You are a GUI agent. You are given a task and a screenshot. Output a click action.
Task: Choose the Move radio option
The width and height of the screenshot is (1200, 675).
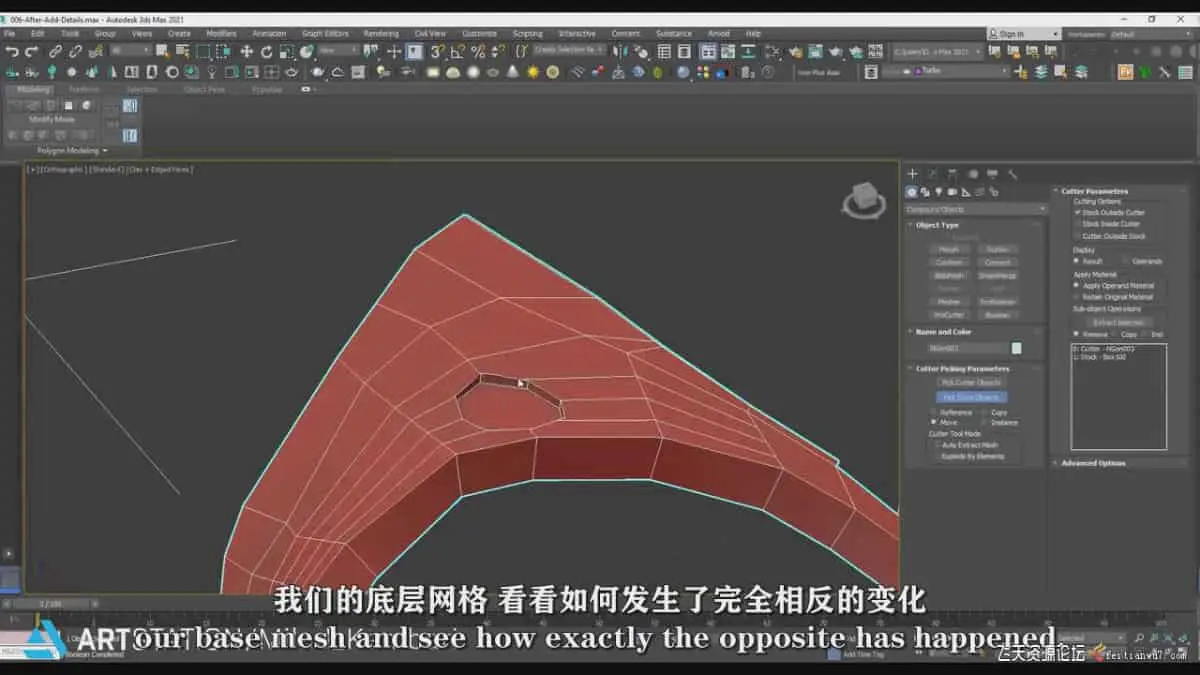tap(943, 422)
